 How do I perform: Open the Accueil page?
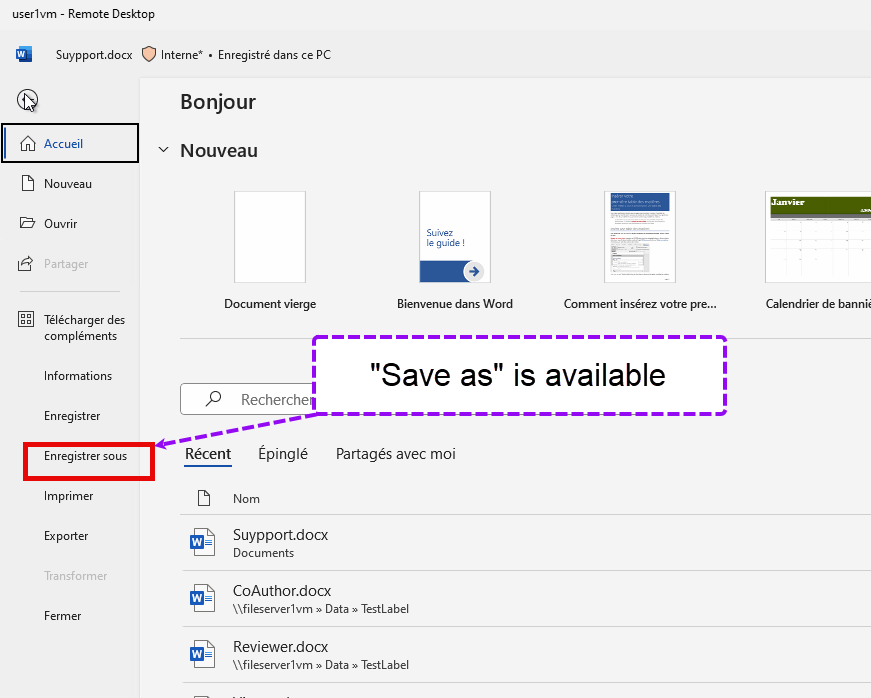[70, 143]
